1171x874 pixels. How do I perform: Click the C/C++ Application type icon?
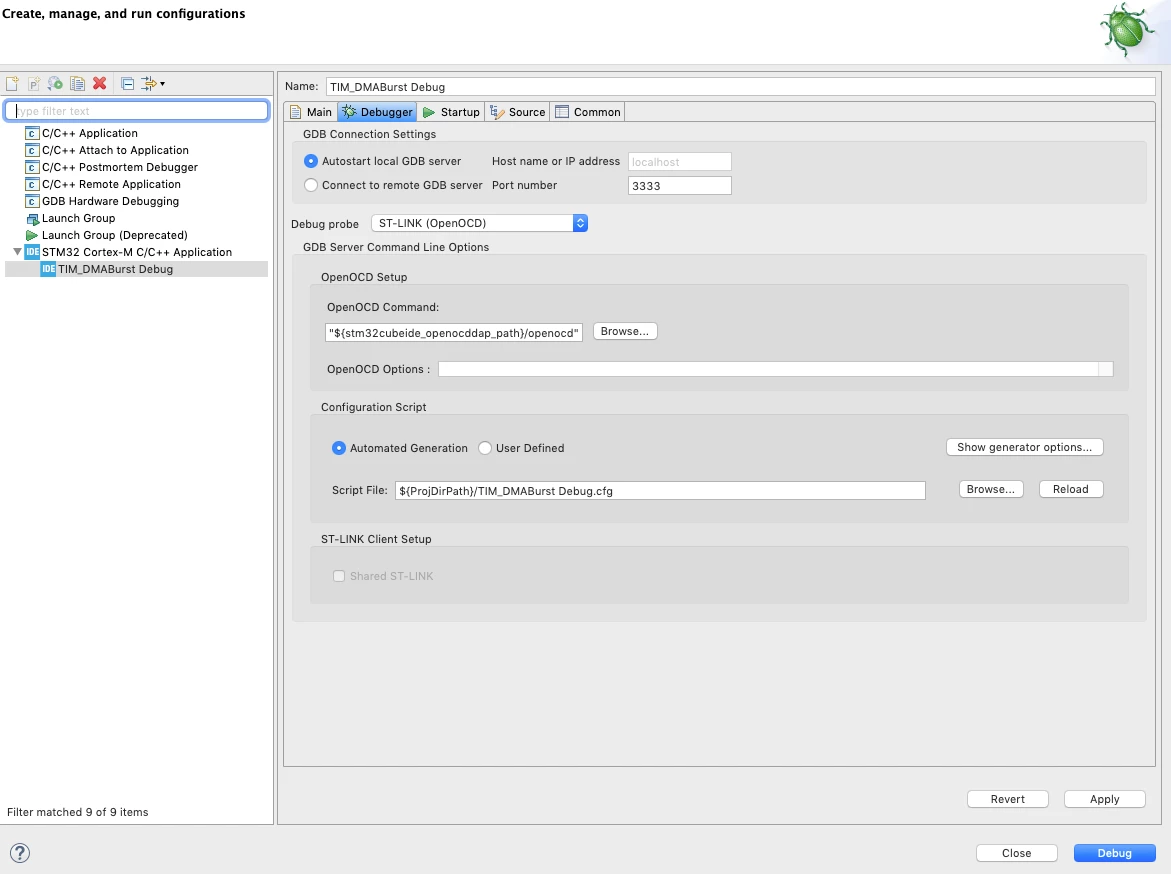[x=32, y=134]
